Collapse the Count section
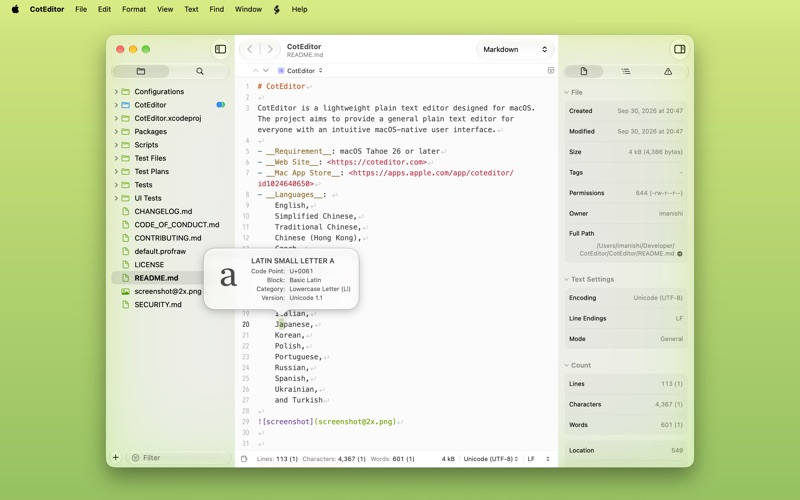The image size is (800, 500). pos(566,365)
